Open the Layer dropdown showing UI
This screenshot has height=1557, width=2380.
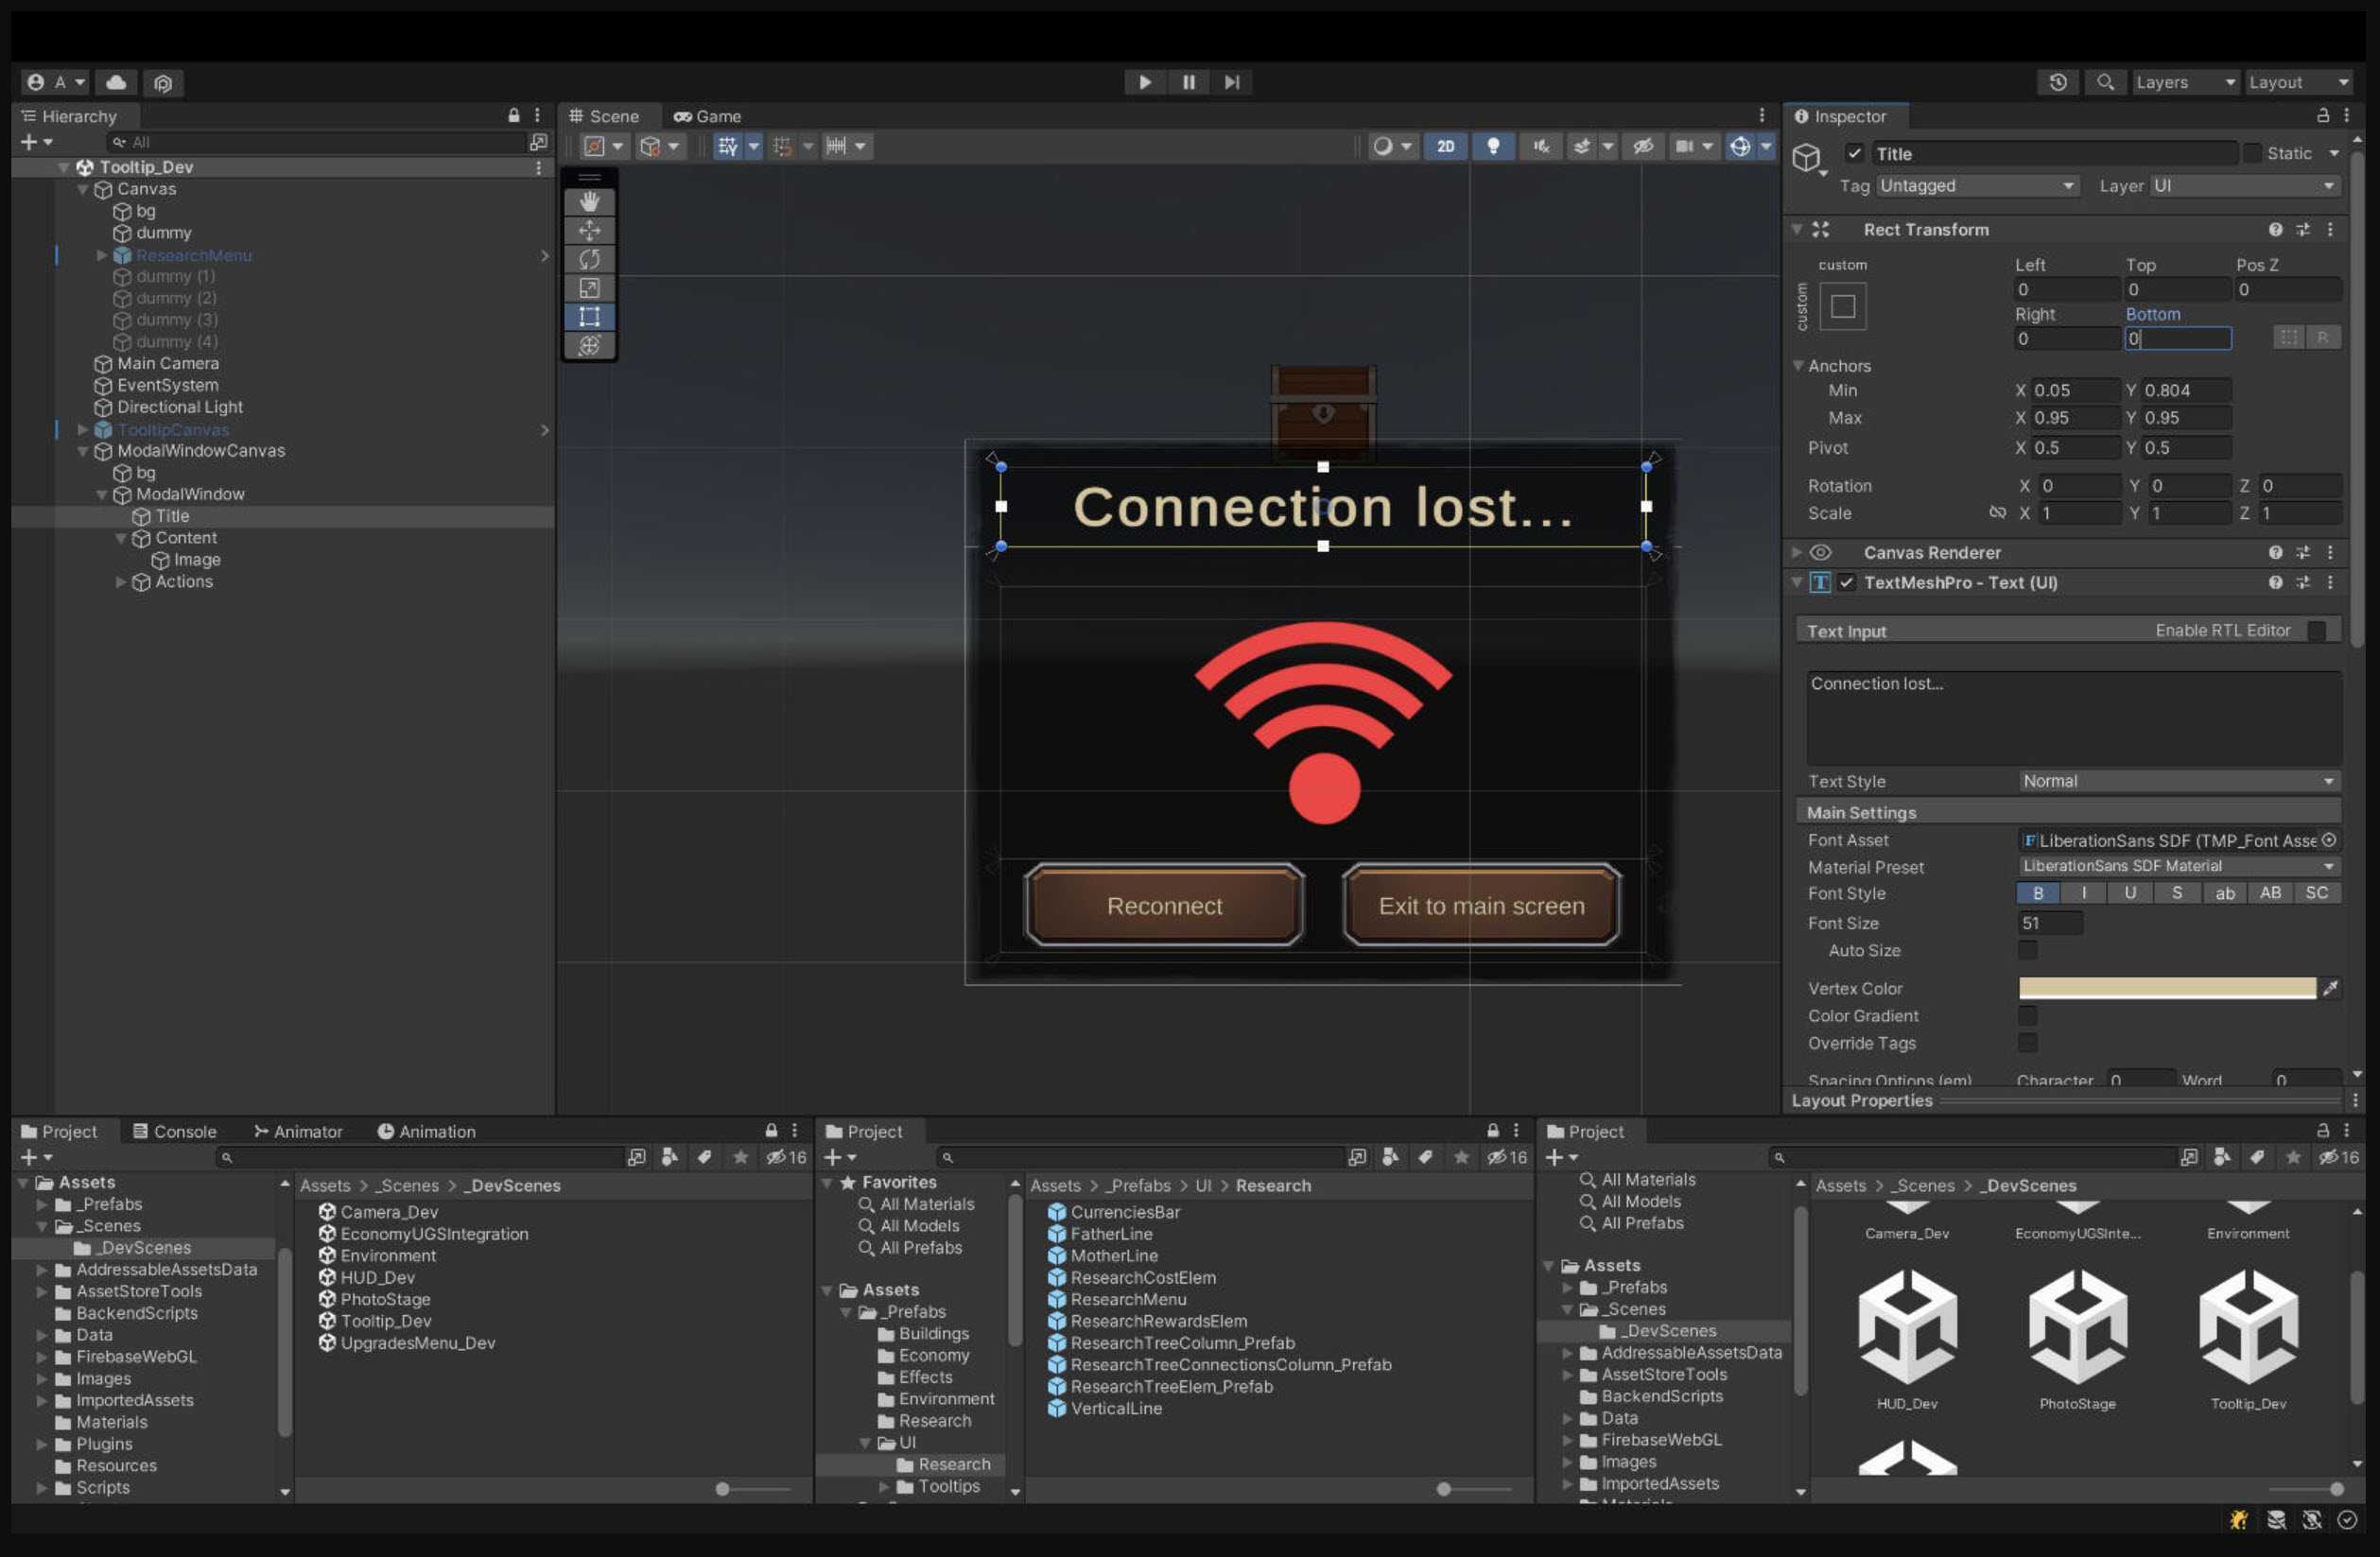(2243, 186)
